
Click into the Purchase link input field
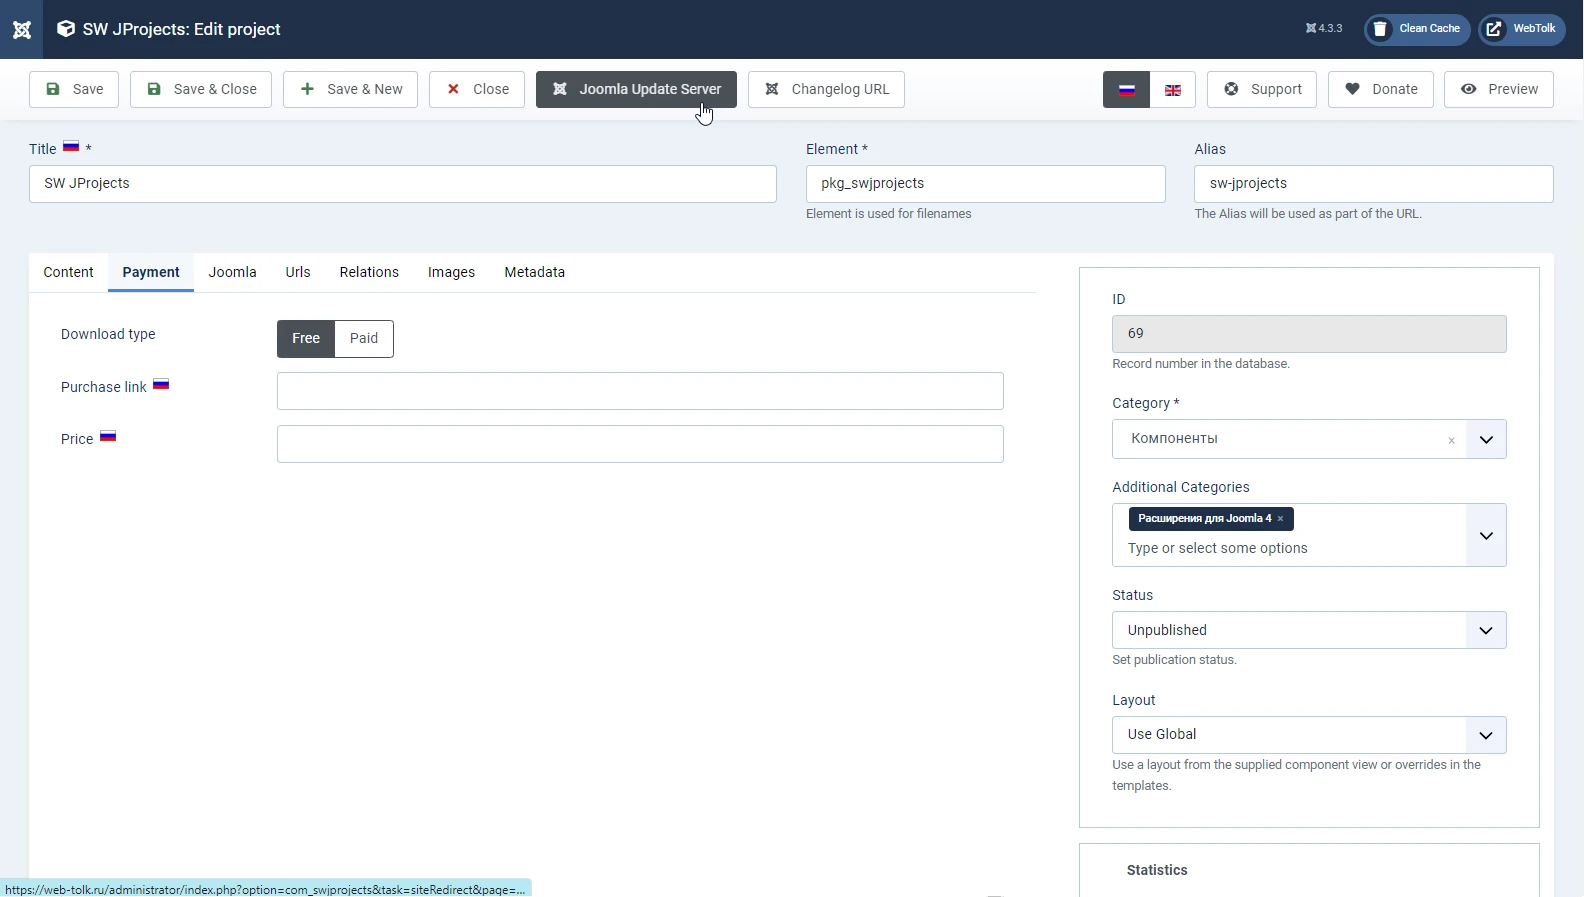(x=640, y=391)
